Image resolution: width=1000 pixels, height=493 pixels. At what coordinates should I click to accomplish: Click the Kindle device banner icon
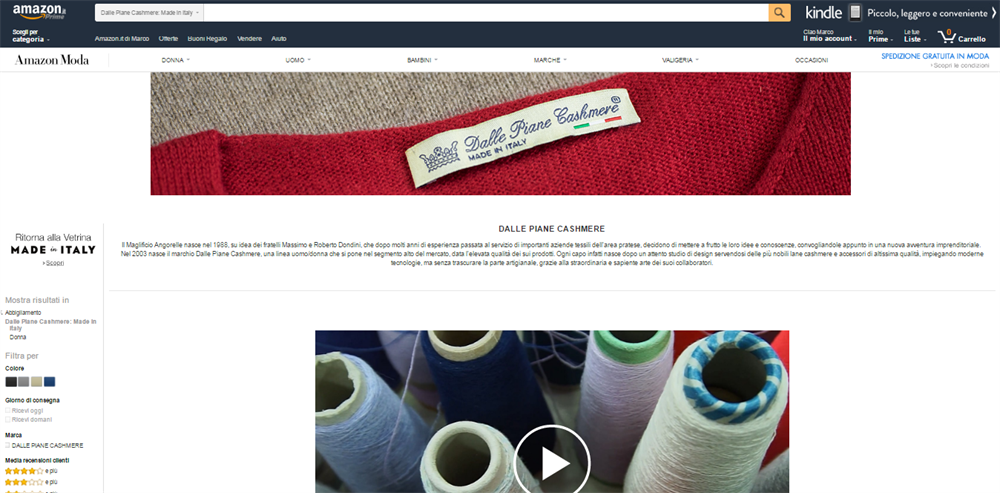point(855,12)
